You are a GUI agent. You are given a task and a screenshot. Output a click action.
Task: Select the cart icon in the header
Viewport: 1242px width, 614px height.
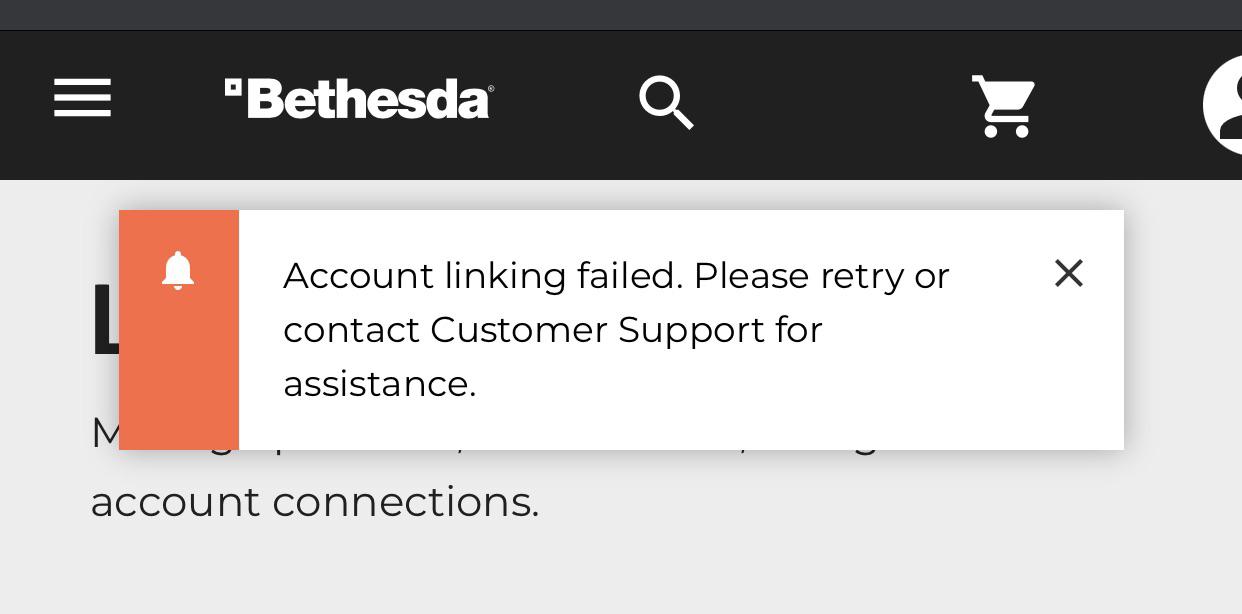click(1002, 107)
